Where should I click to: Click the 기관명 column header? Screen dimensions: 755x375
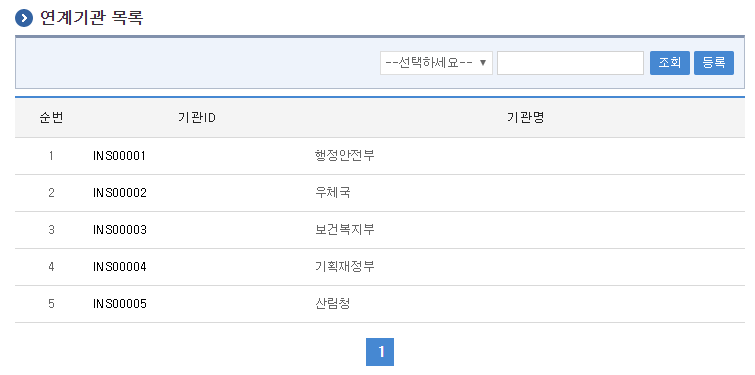(x=525, y=118)
